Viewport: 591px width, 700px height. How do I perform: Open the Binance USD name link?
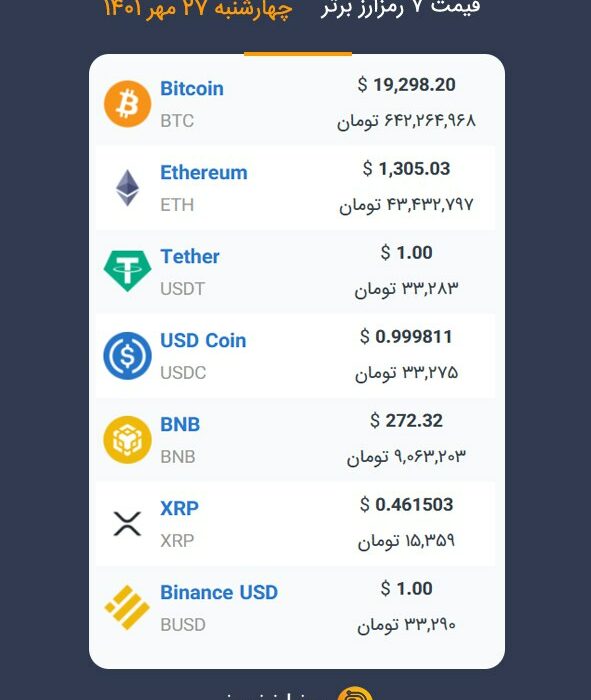[x=219, y=592]
